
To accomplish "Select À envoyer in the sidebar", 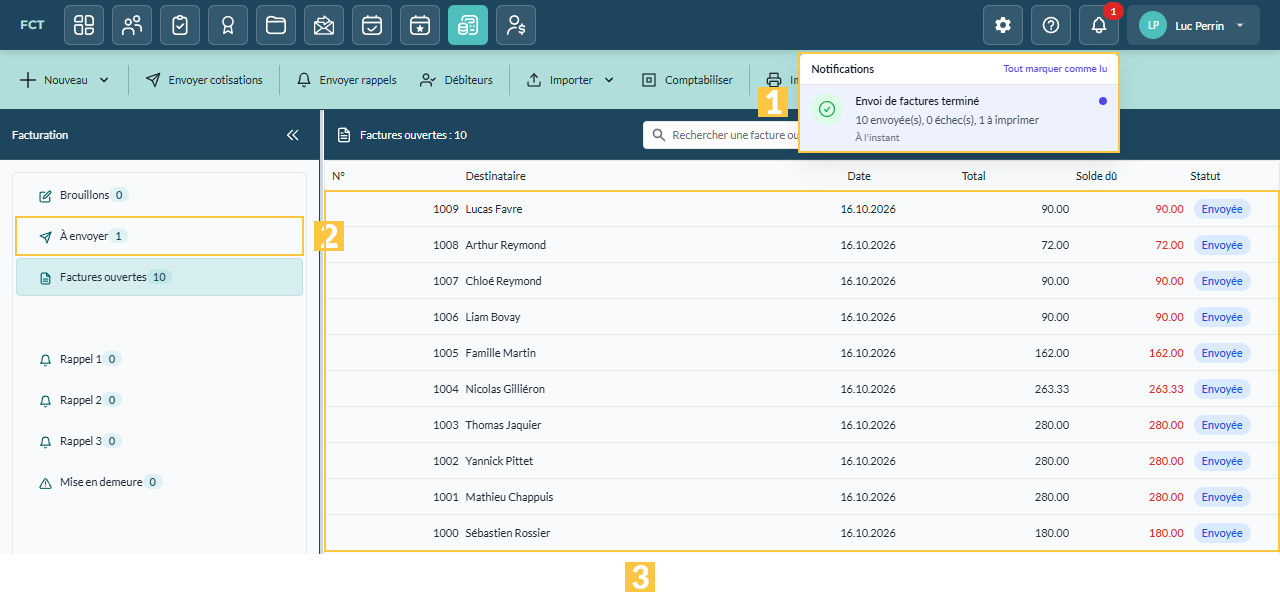I will tap(159, 236).
